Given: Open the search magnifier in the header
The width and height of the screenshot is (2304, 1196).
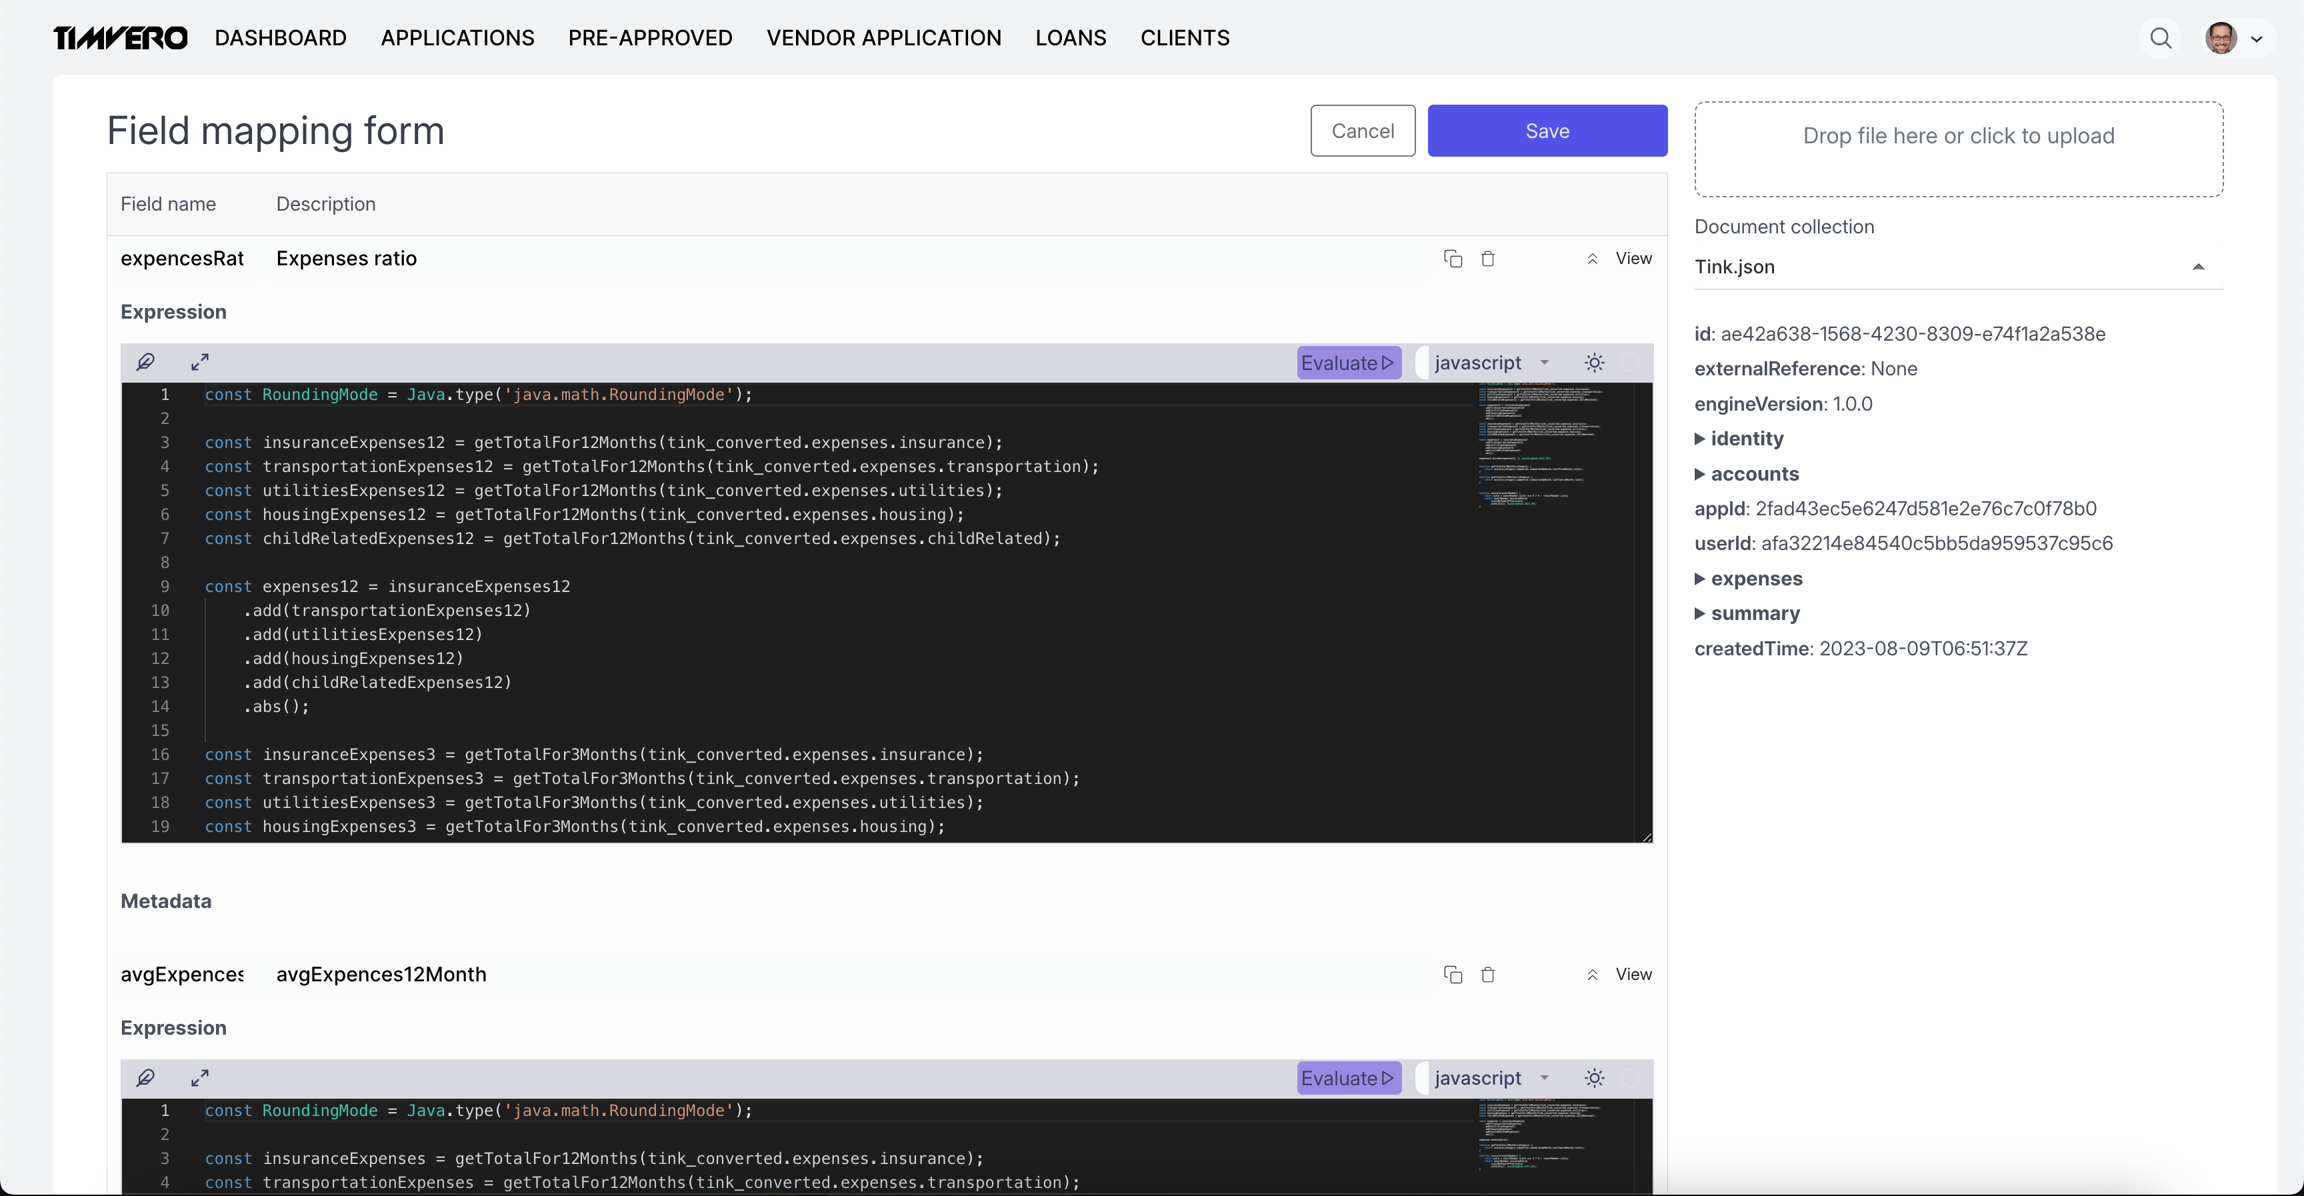Looking at the screenshot, I should click(x=2161, y=38).
